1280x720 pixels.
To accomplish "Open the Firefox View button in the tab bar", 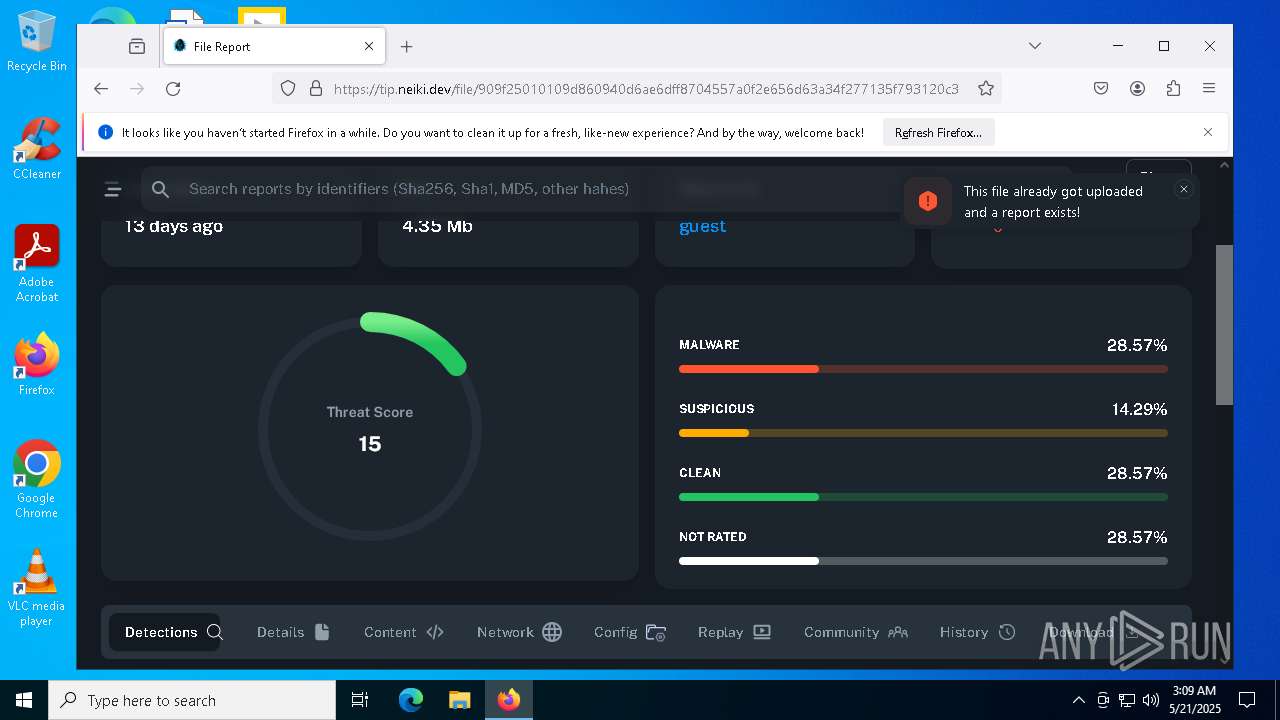I will 137,46.
